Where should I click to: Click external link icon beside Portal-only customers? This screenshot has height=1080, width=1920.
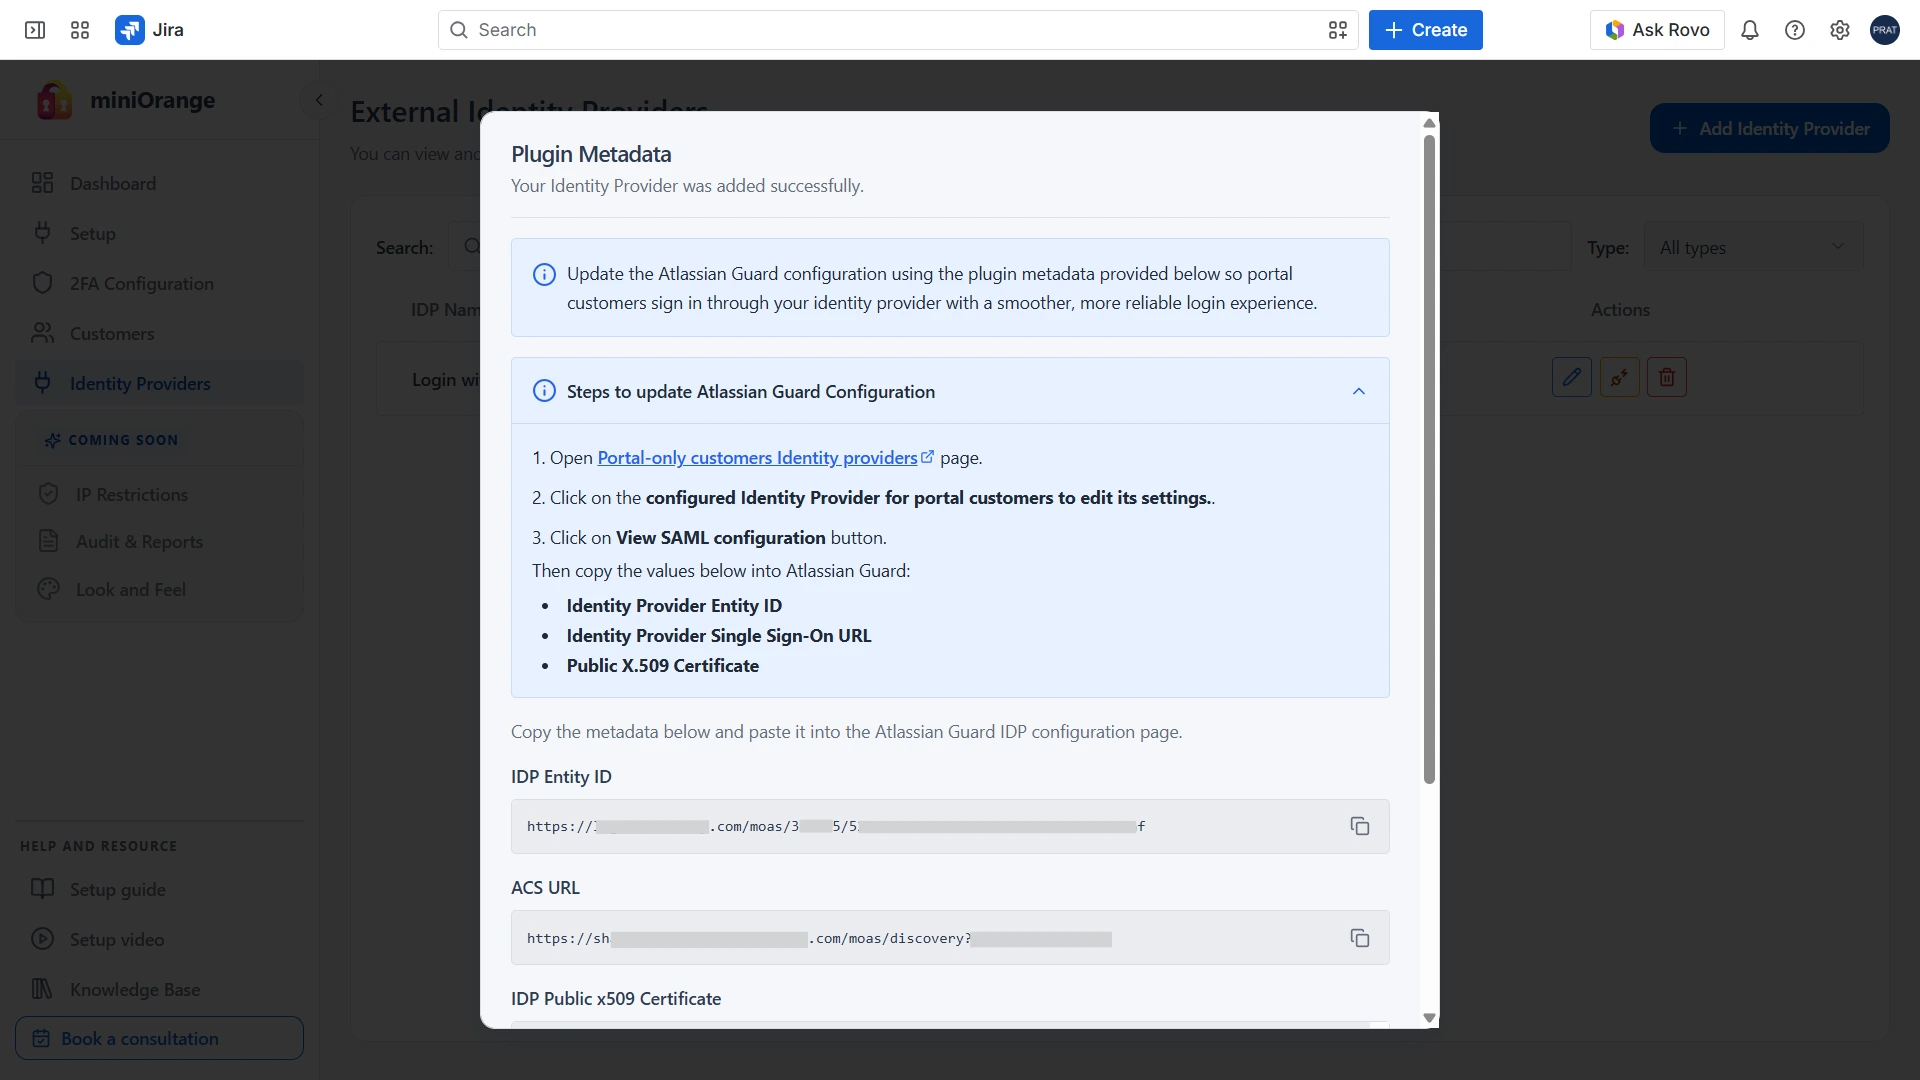pyautogui.click(x=927, y=457)
